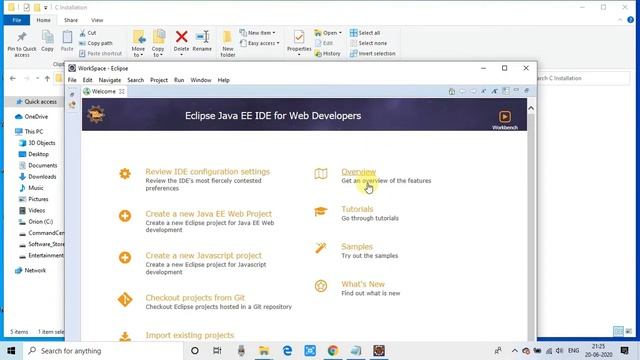The image size is (640, 360).
Task: Maximize the Welcome view using its toolbar icon
Action: click(x=527, y=90)
